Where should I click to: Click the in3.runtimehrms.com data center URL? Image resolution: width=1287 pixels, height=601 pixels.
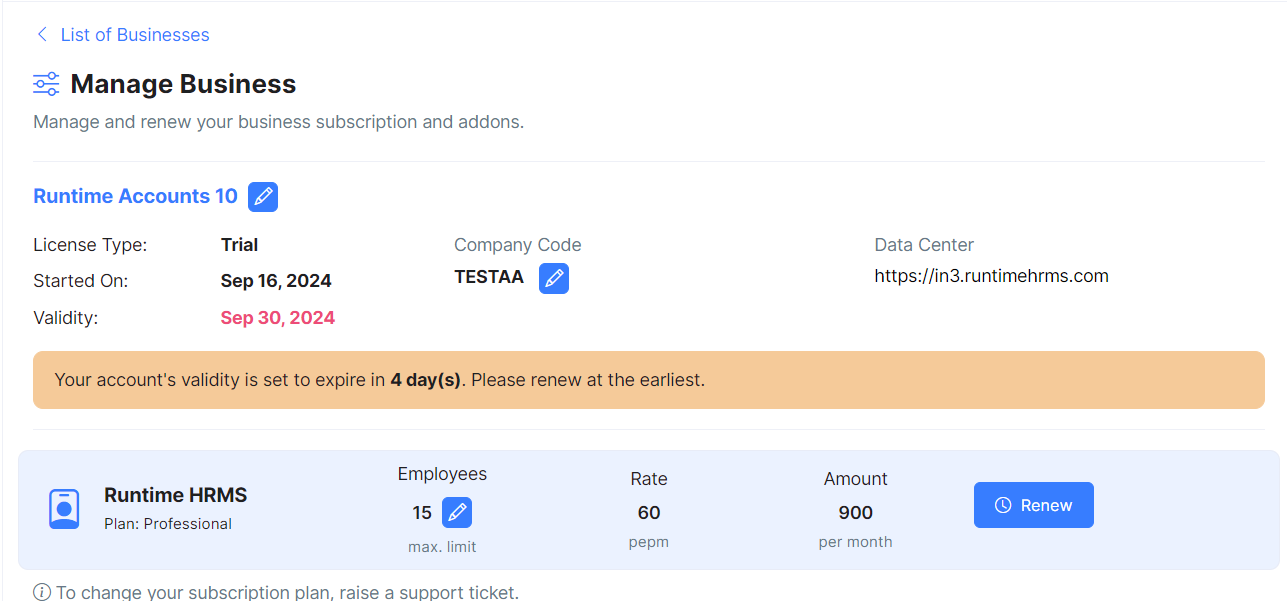point(991,276)
